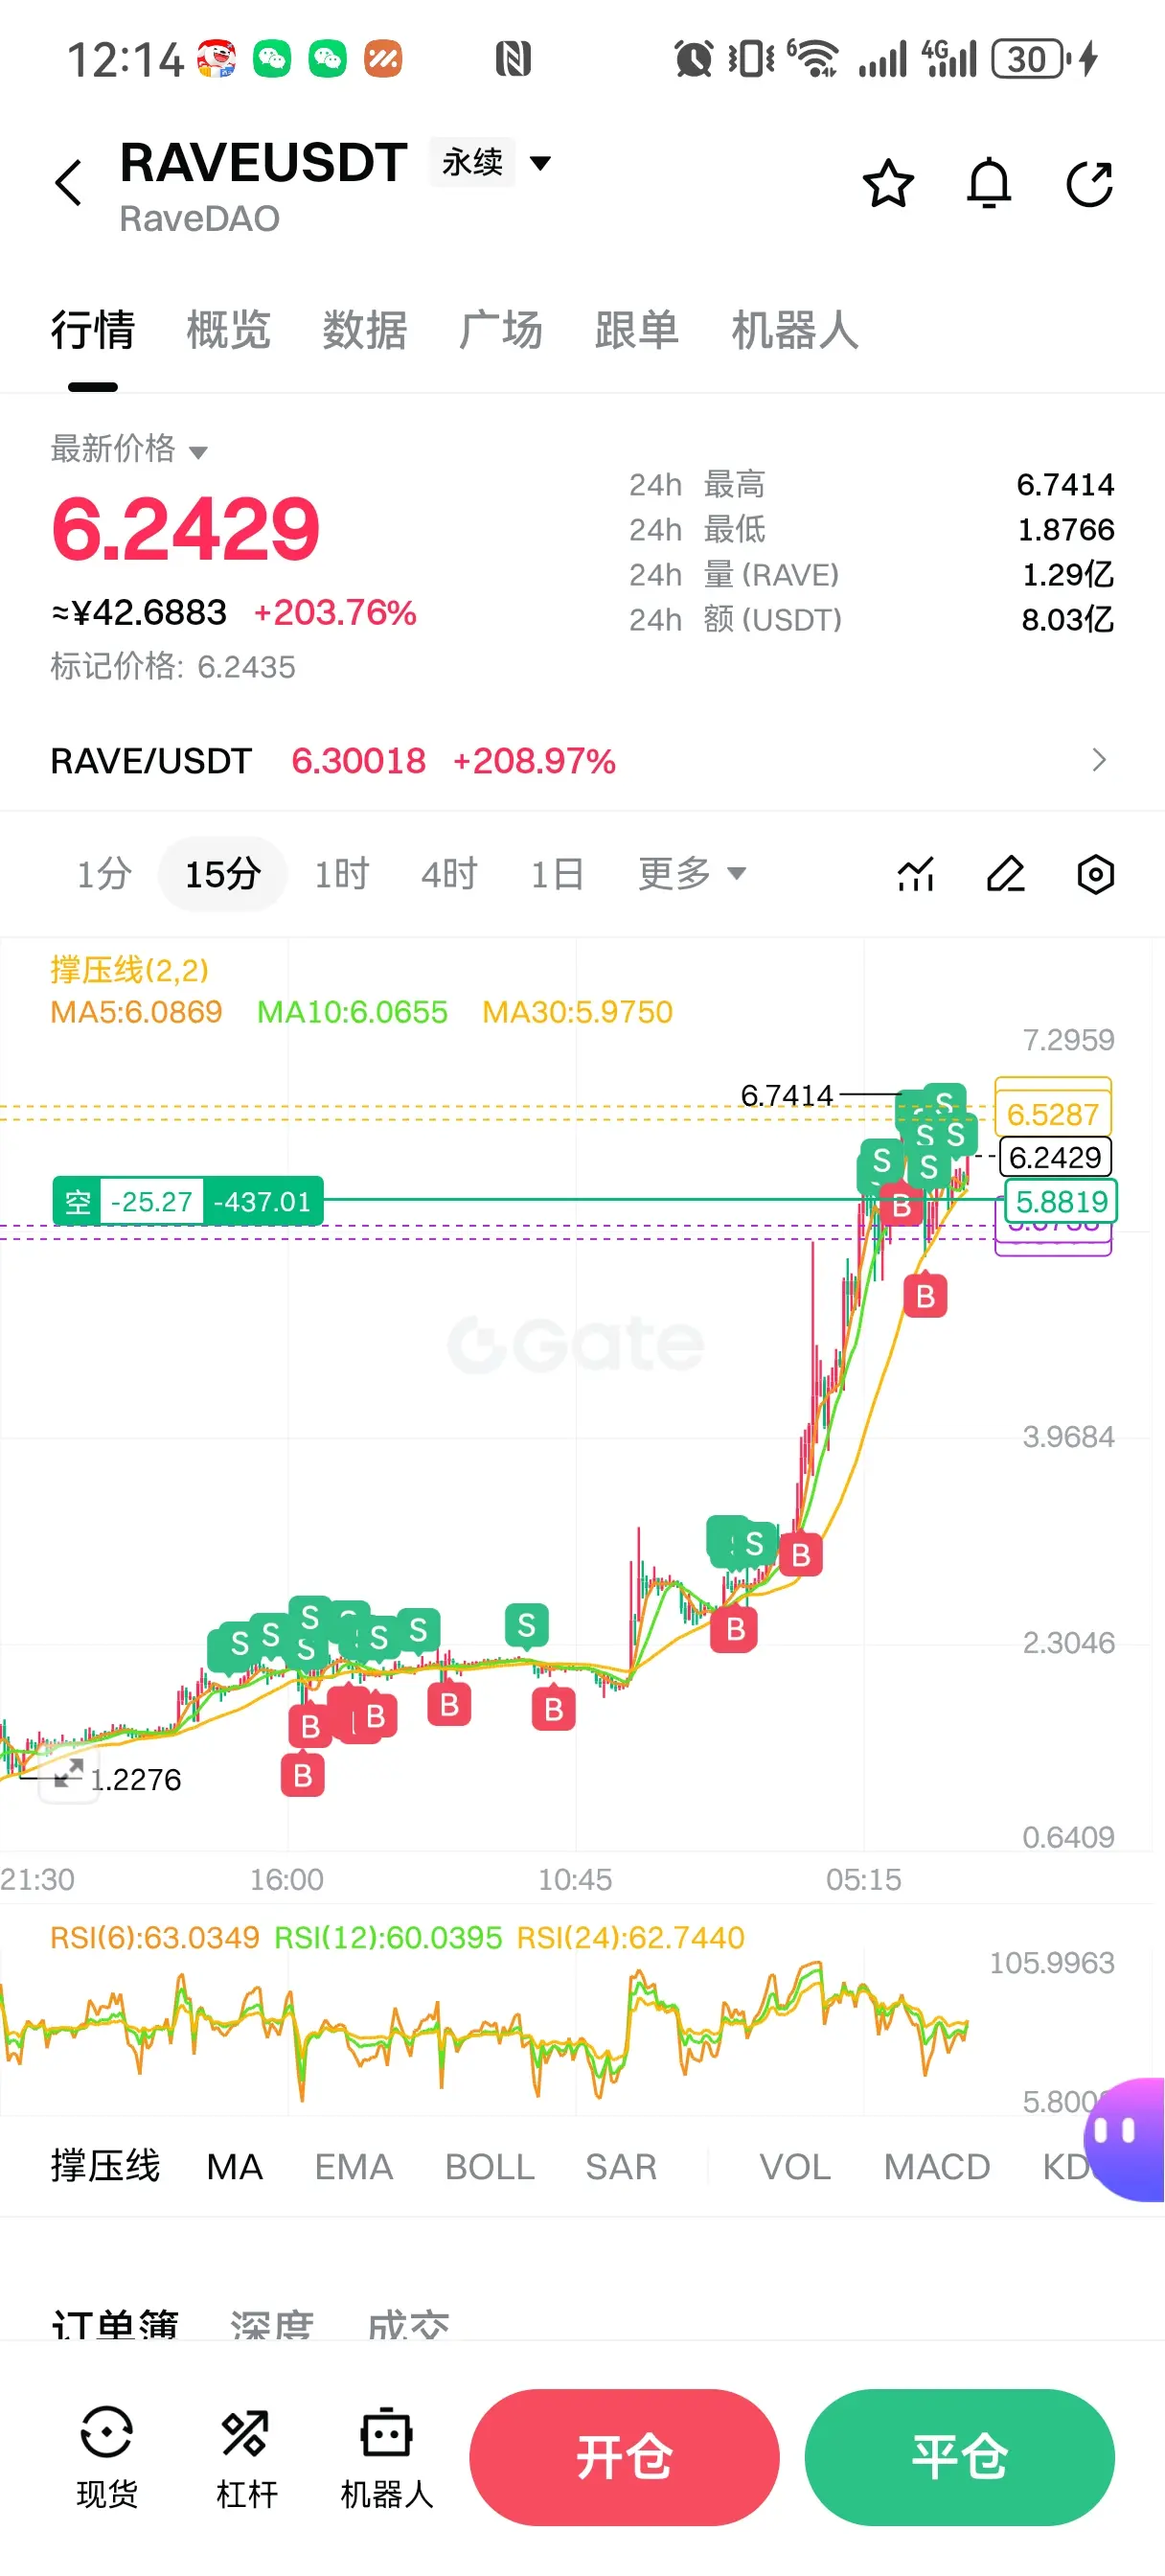Open the 最新价格 price type dropdown
Image resolution: width=1165 pixels, height=2576 pixels.
(x=129, y=449)
